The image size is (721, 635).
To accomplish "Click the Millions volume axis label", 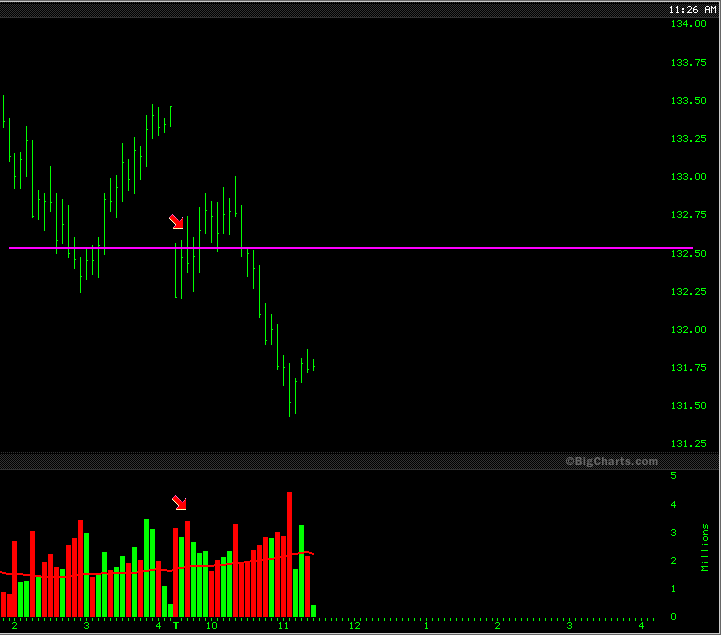I will [x=705, y=548].
